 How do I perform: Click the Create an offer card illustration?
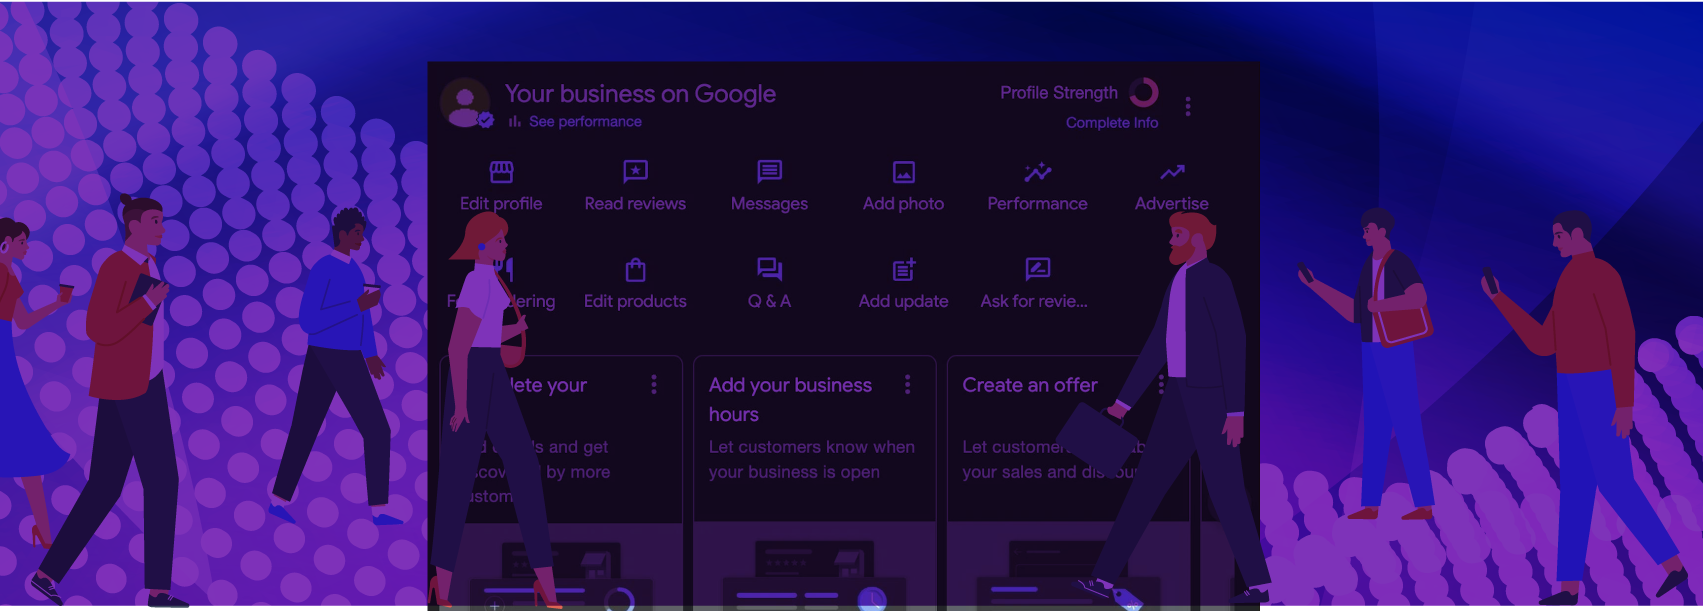click(1068, 566)
